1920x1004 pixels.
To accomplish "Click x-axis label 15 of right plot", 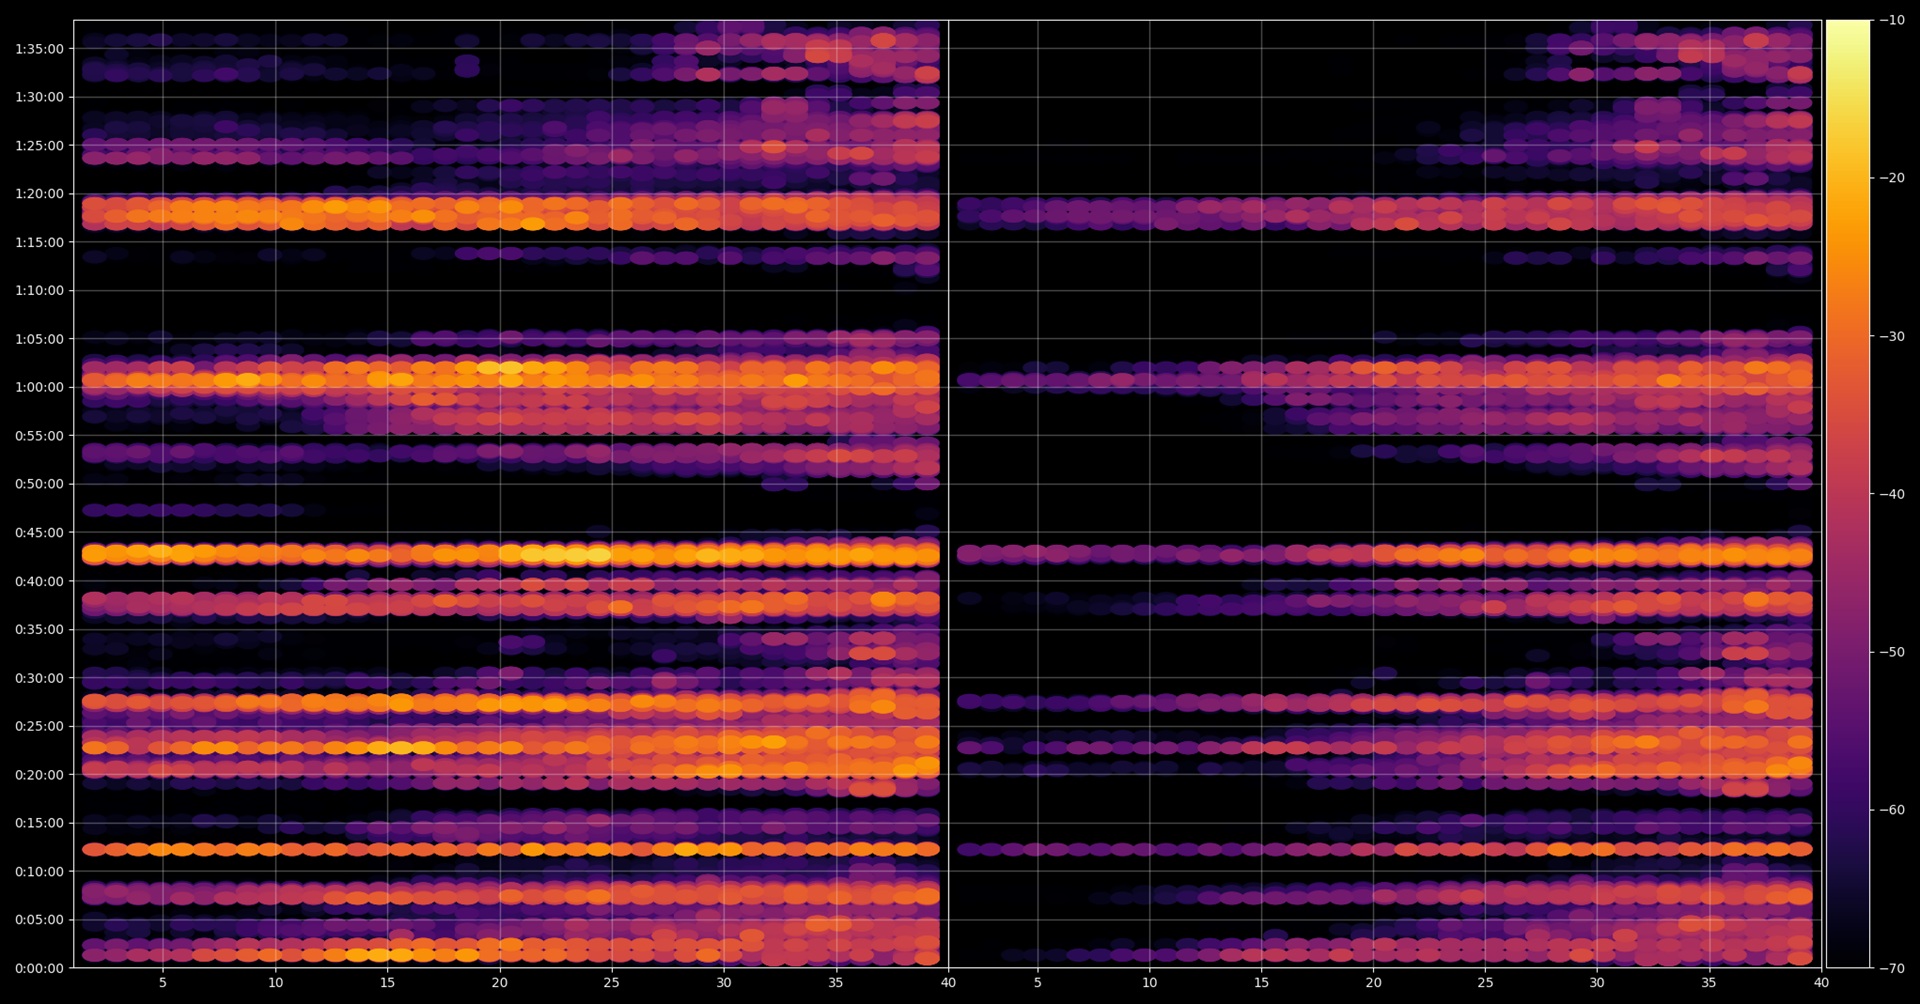I will coord(1261,983).
